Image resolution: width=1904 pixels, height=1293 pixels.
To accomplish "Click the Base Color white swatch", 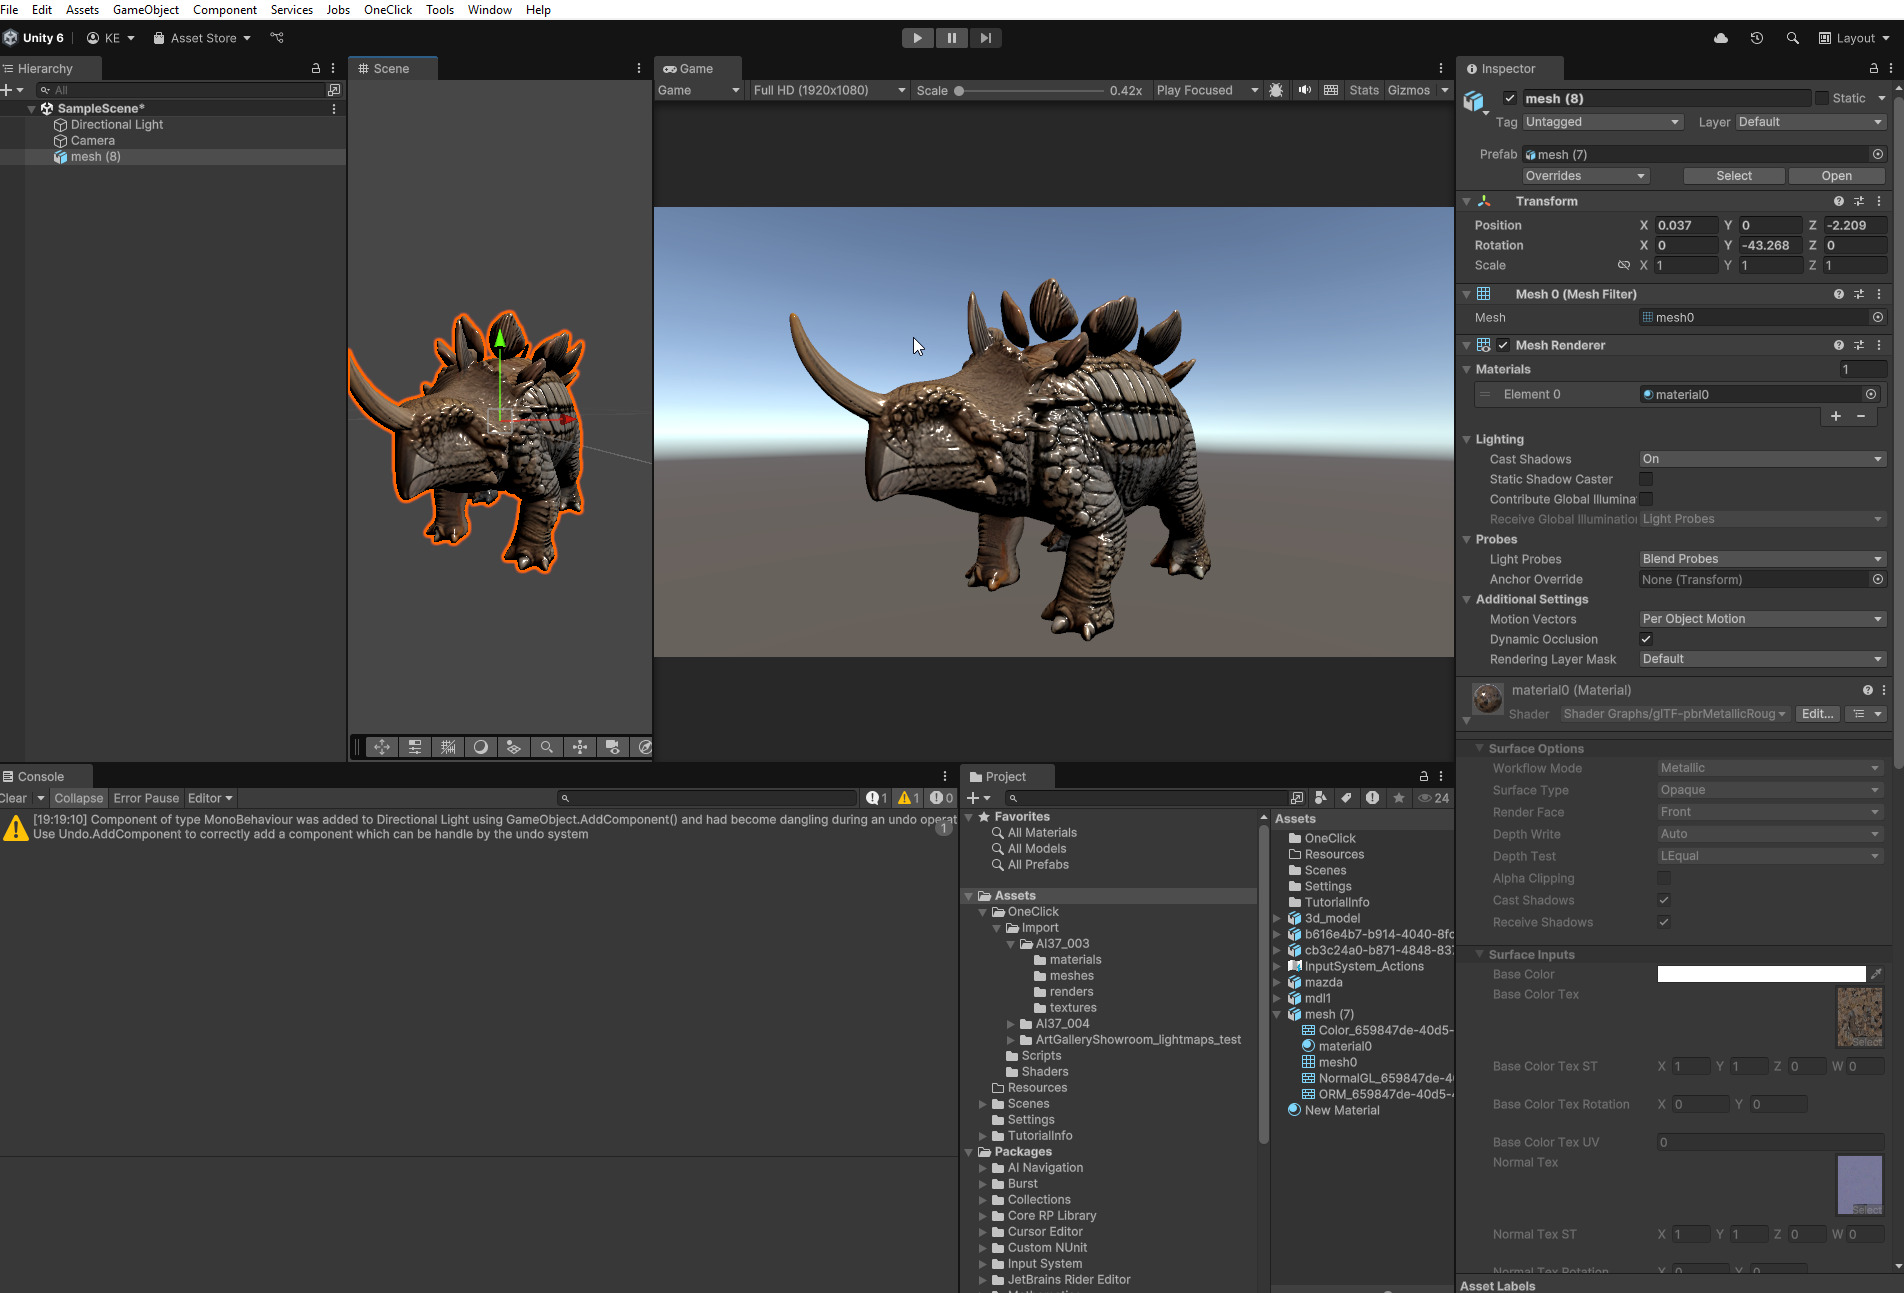I will 1761,974.
